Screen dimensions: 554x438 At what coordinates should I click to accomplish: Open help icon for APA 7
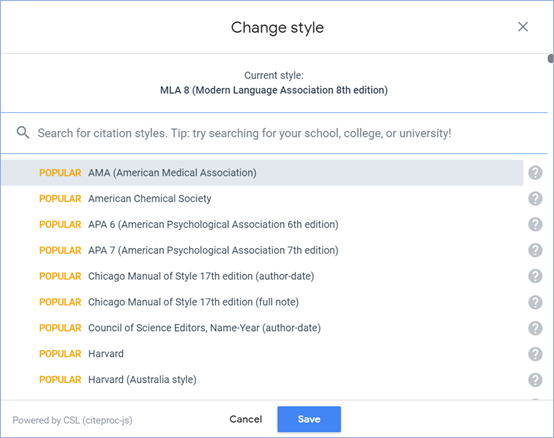(x=535, y=250)
